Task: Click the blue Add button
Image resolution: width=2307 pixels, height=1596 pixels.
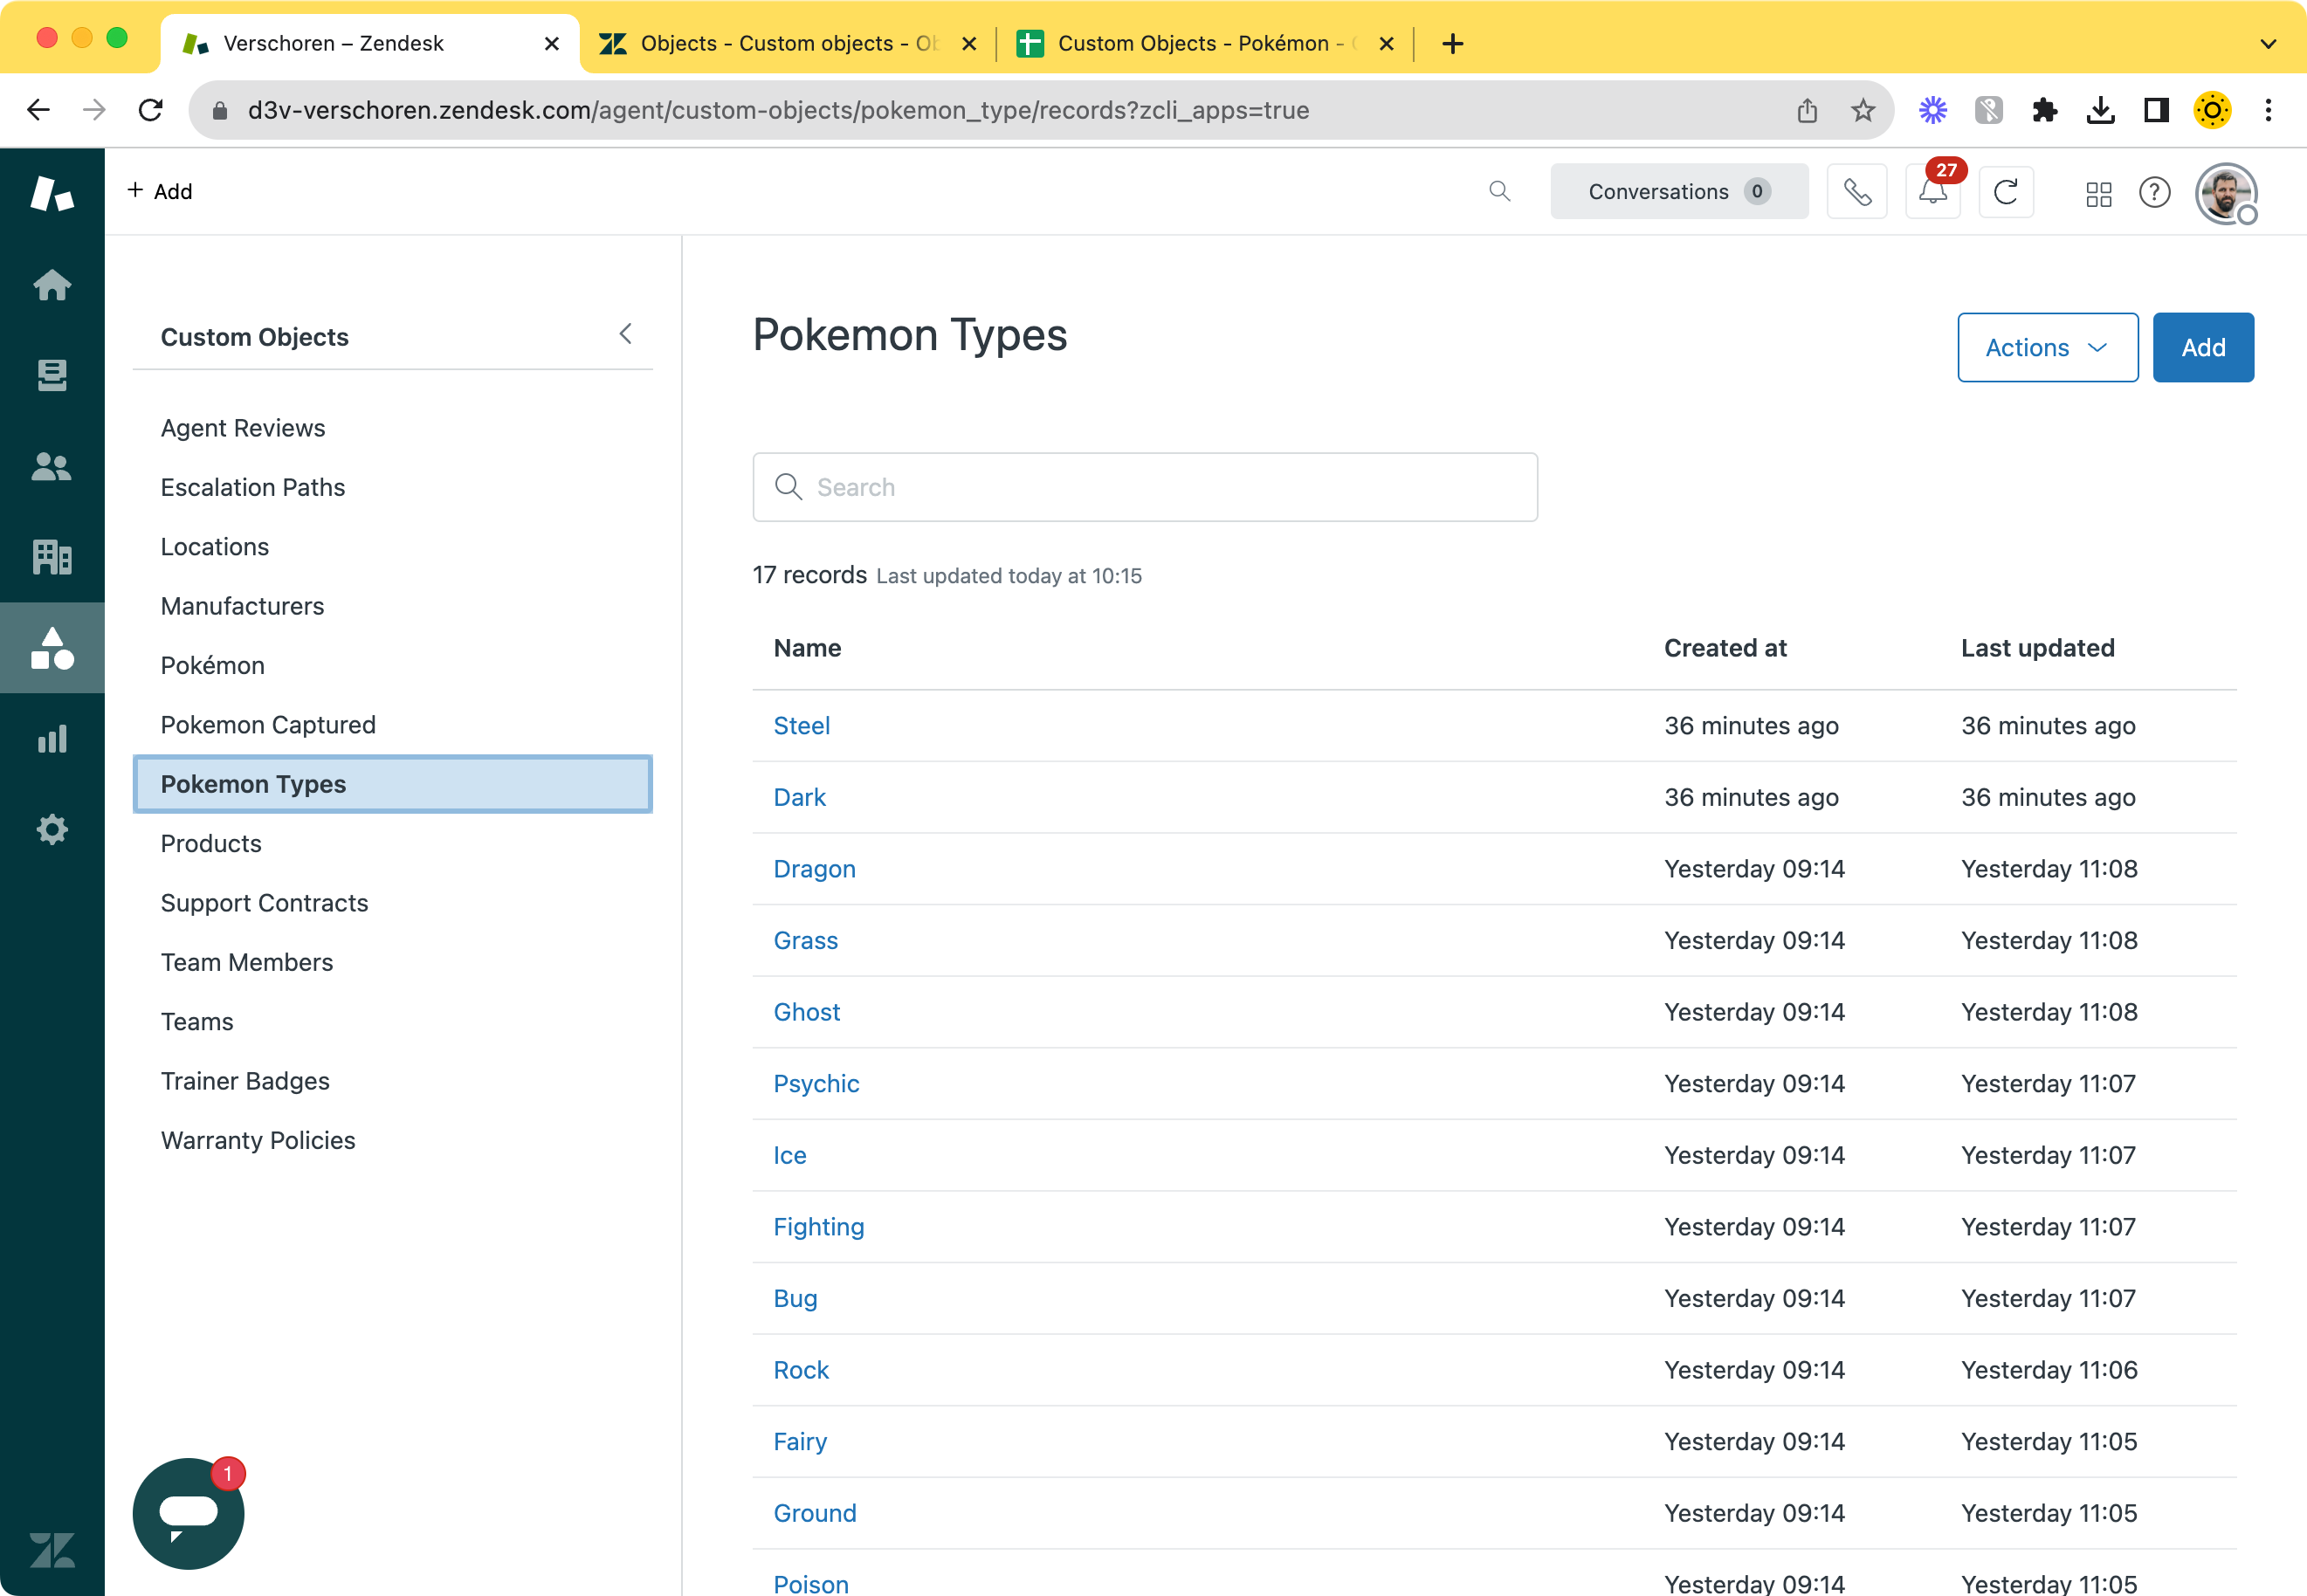Action: click(x=2203, y=347)
